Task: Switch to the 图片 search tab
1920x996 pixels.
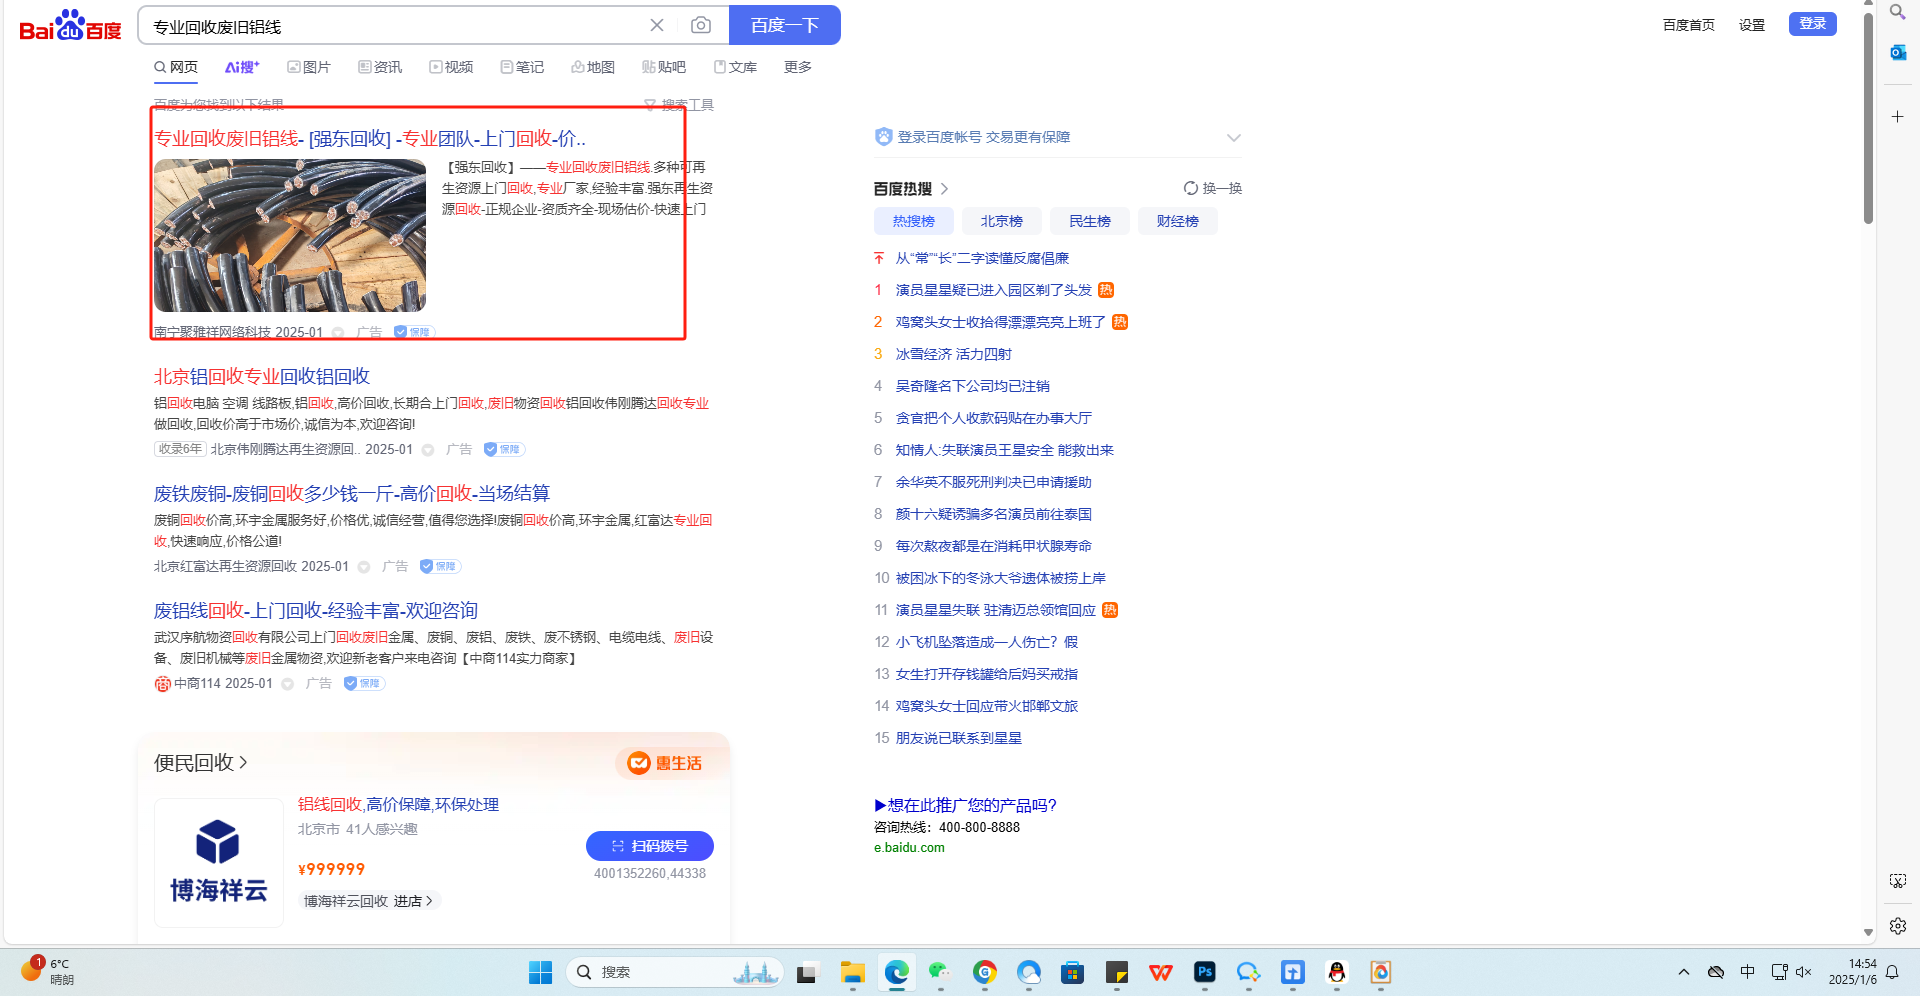Action: 309,67
